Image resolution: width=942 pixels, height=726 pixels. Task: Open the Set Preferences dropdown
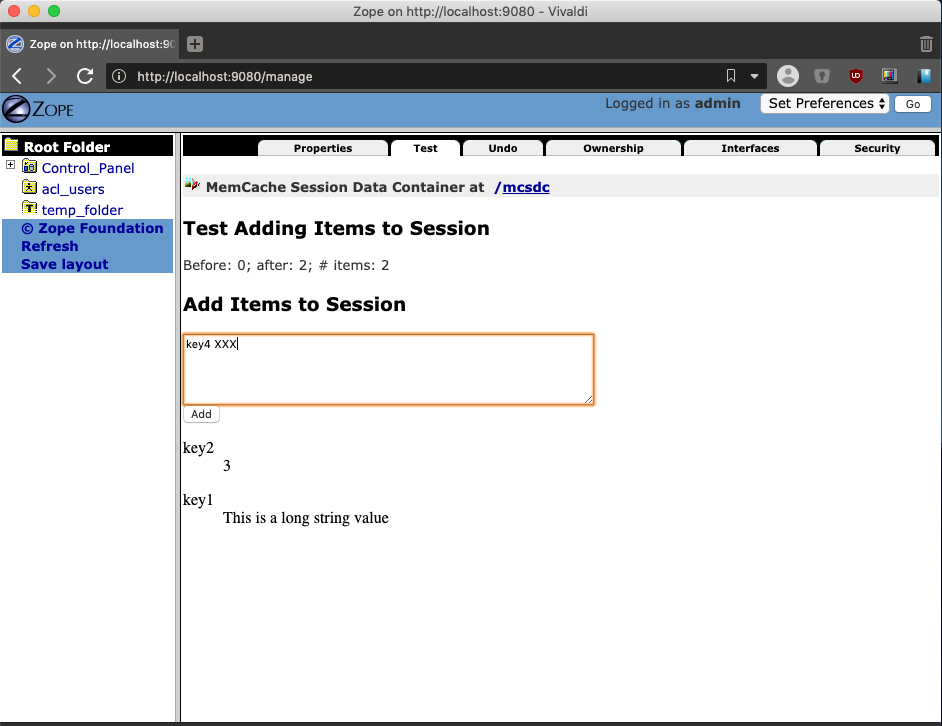click(824, 103)
